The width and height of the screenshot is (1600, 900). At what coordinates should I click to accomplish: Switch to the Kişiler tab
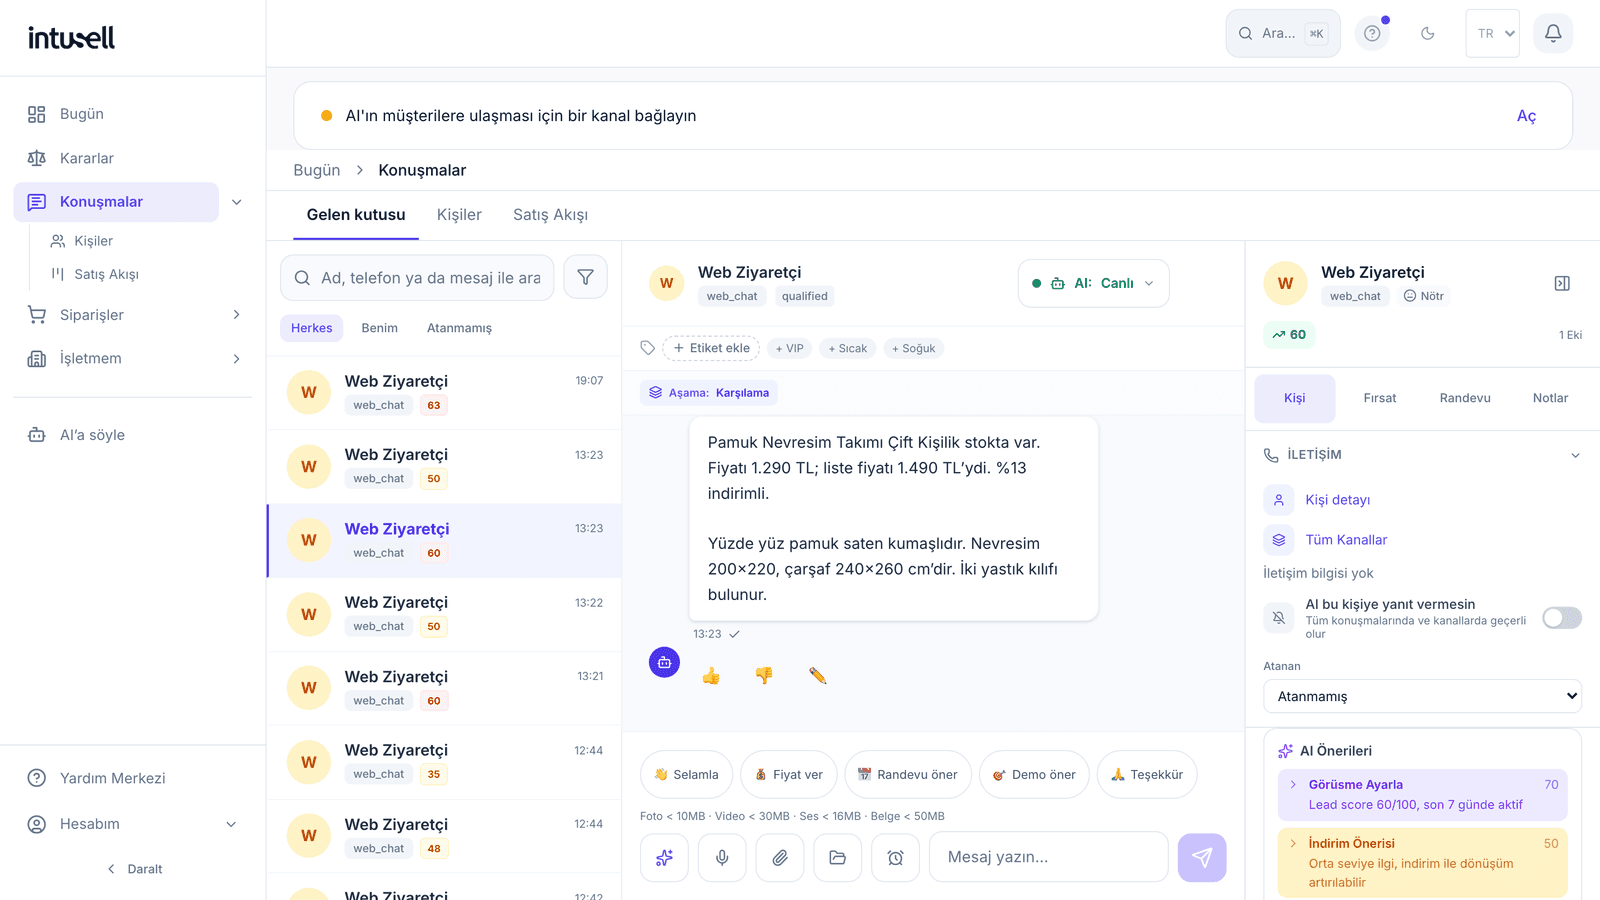[x=459, y=215]
